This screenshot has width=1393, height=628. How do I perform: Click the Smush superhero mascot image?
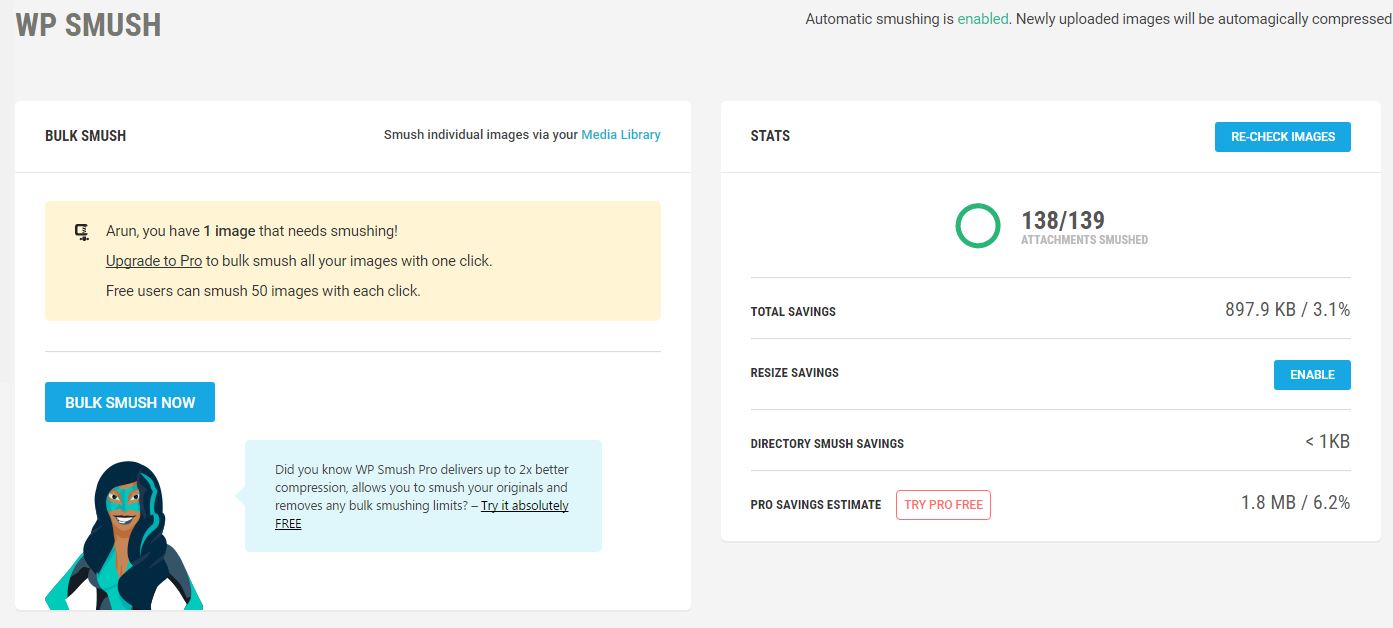(124, 535)
